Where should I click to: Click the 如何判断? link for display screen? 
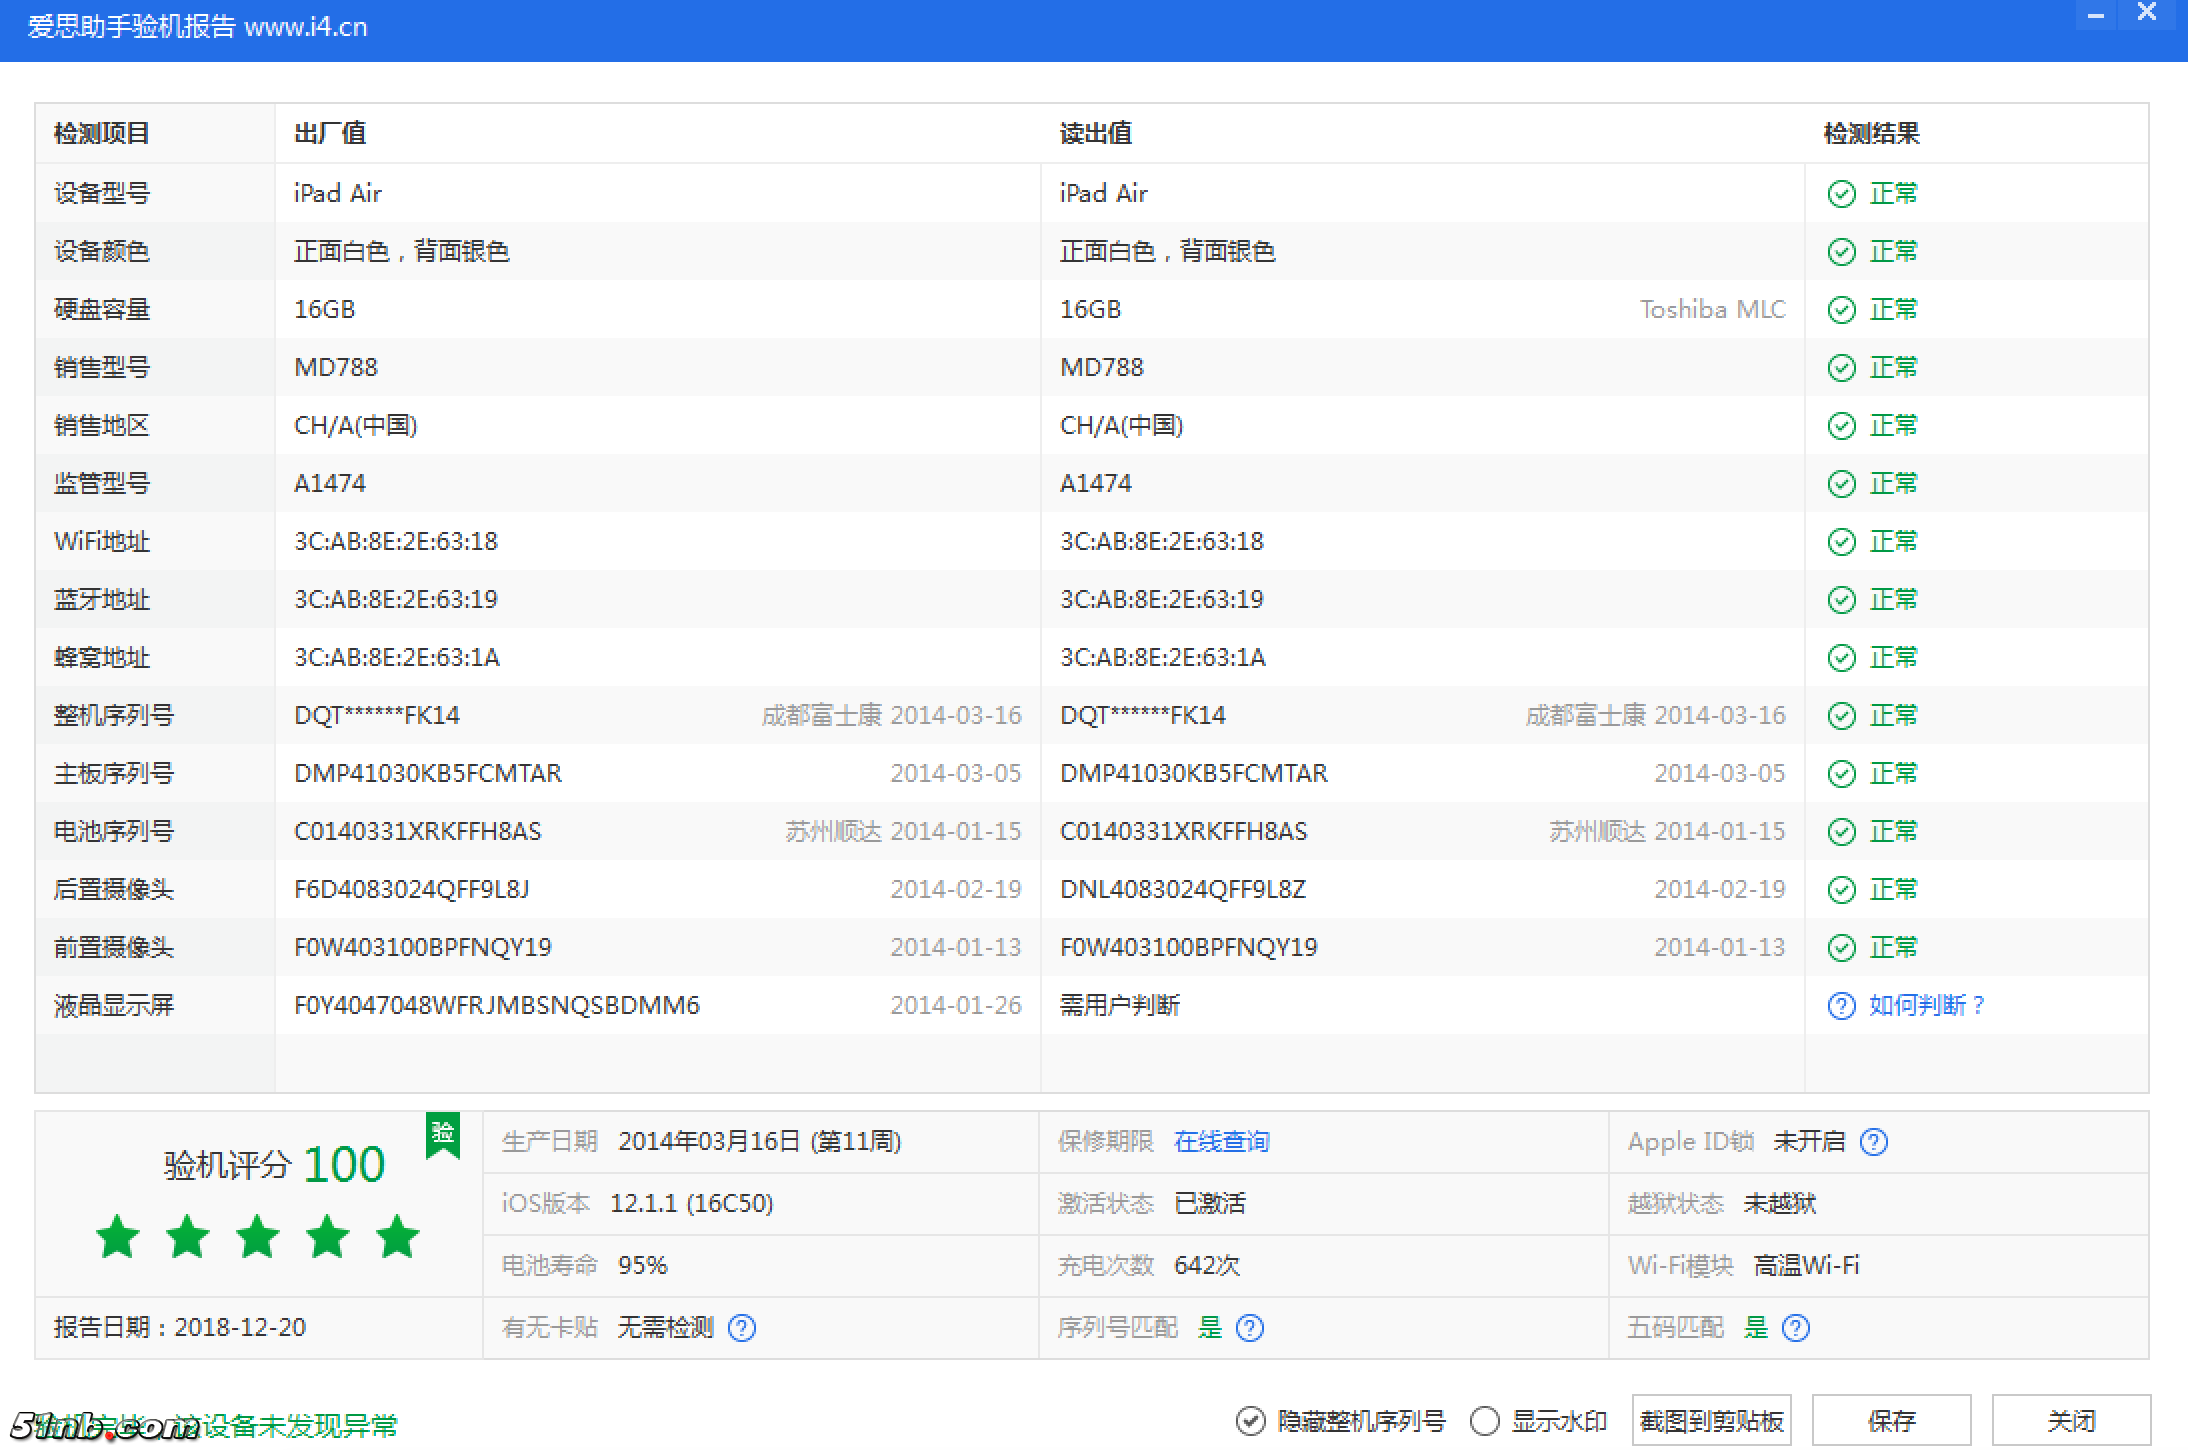[1925, 1006]
